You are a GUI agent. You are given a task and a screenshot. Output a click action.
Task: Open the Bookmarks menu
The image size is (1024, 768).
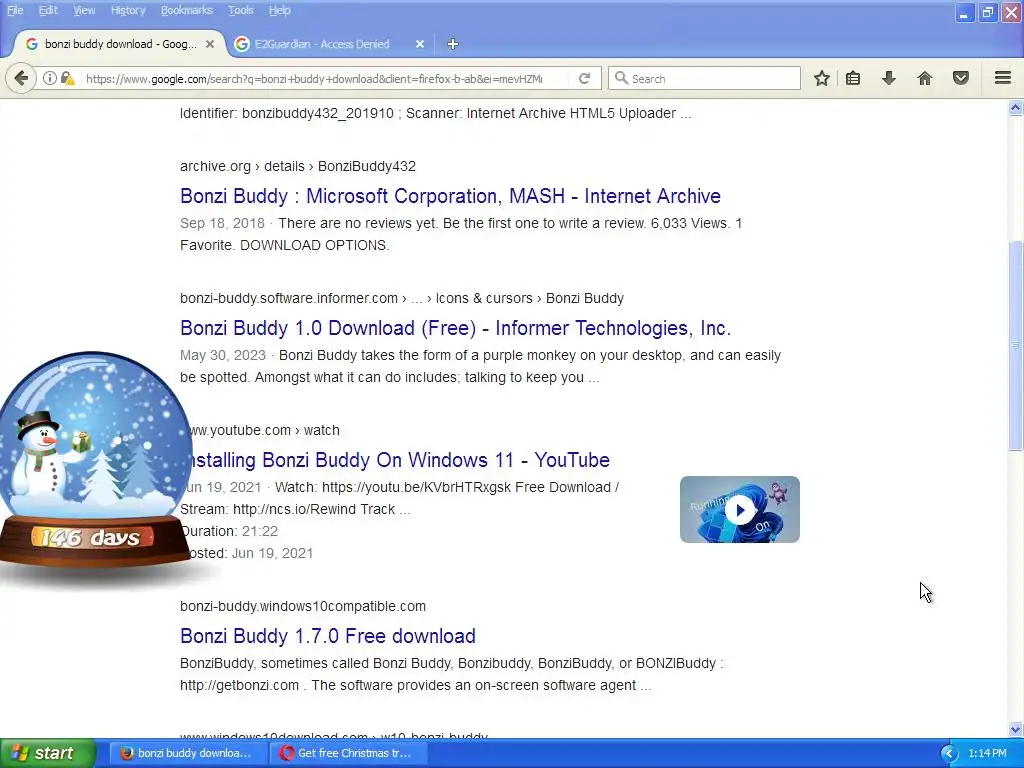(x=186, y=10)
